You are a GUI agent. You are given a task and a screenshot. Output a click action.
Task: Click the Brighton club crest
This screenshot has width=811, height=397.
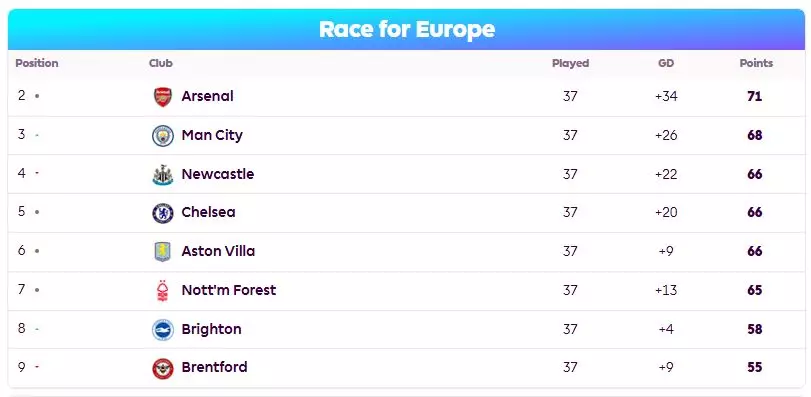162,329
